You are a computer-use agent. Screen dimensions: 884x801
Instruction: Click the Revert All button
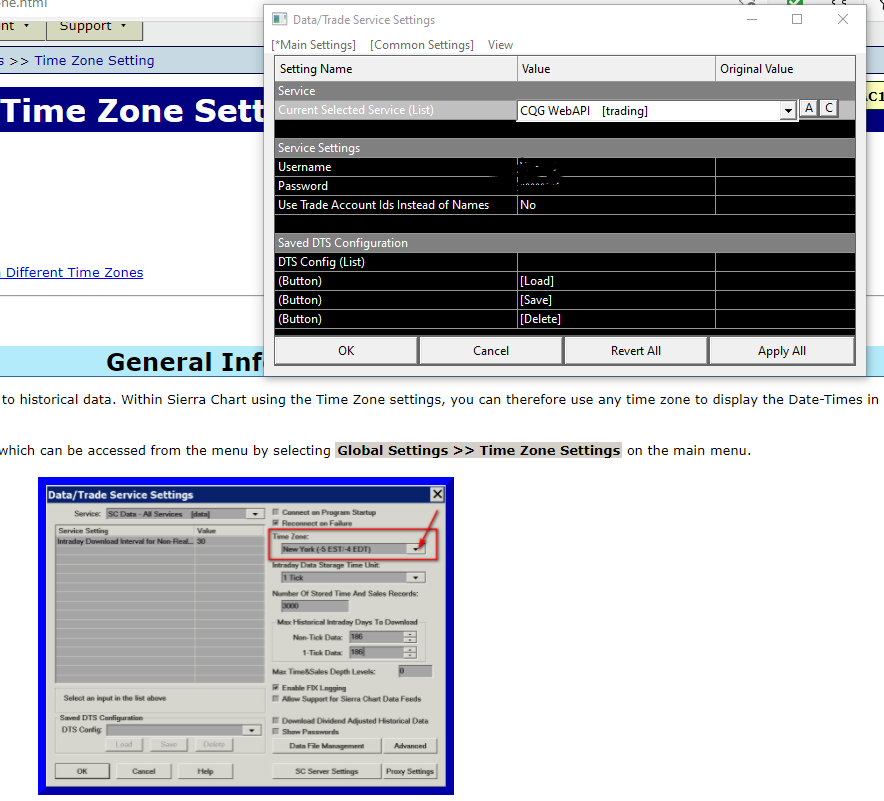click(636, 351)
